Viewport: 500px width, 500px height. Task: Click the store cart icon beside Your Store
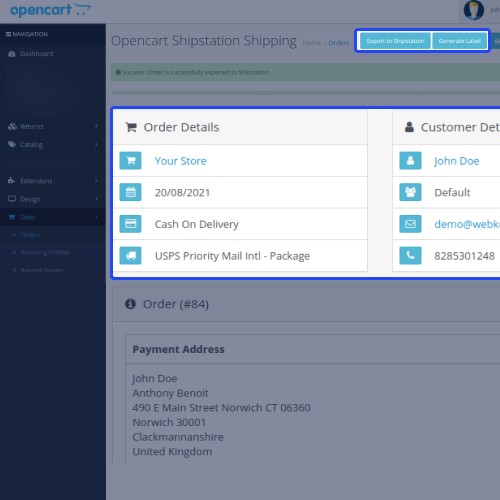(130, 161)
